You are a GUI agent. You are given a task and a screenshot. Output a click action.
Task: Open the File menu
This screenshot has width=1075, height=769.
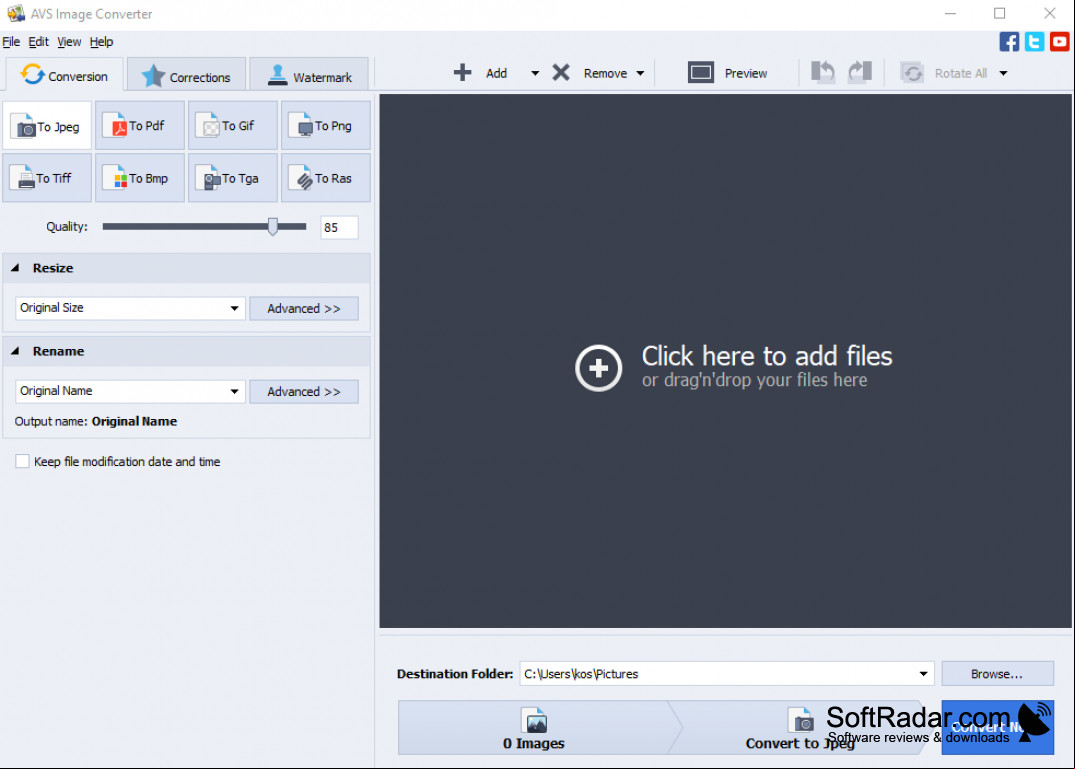11,42
